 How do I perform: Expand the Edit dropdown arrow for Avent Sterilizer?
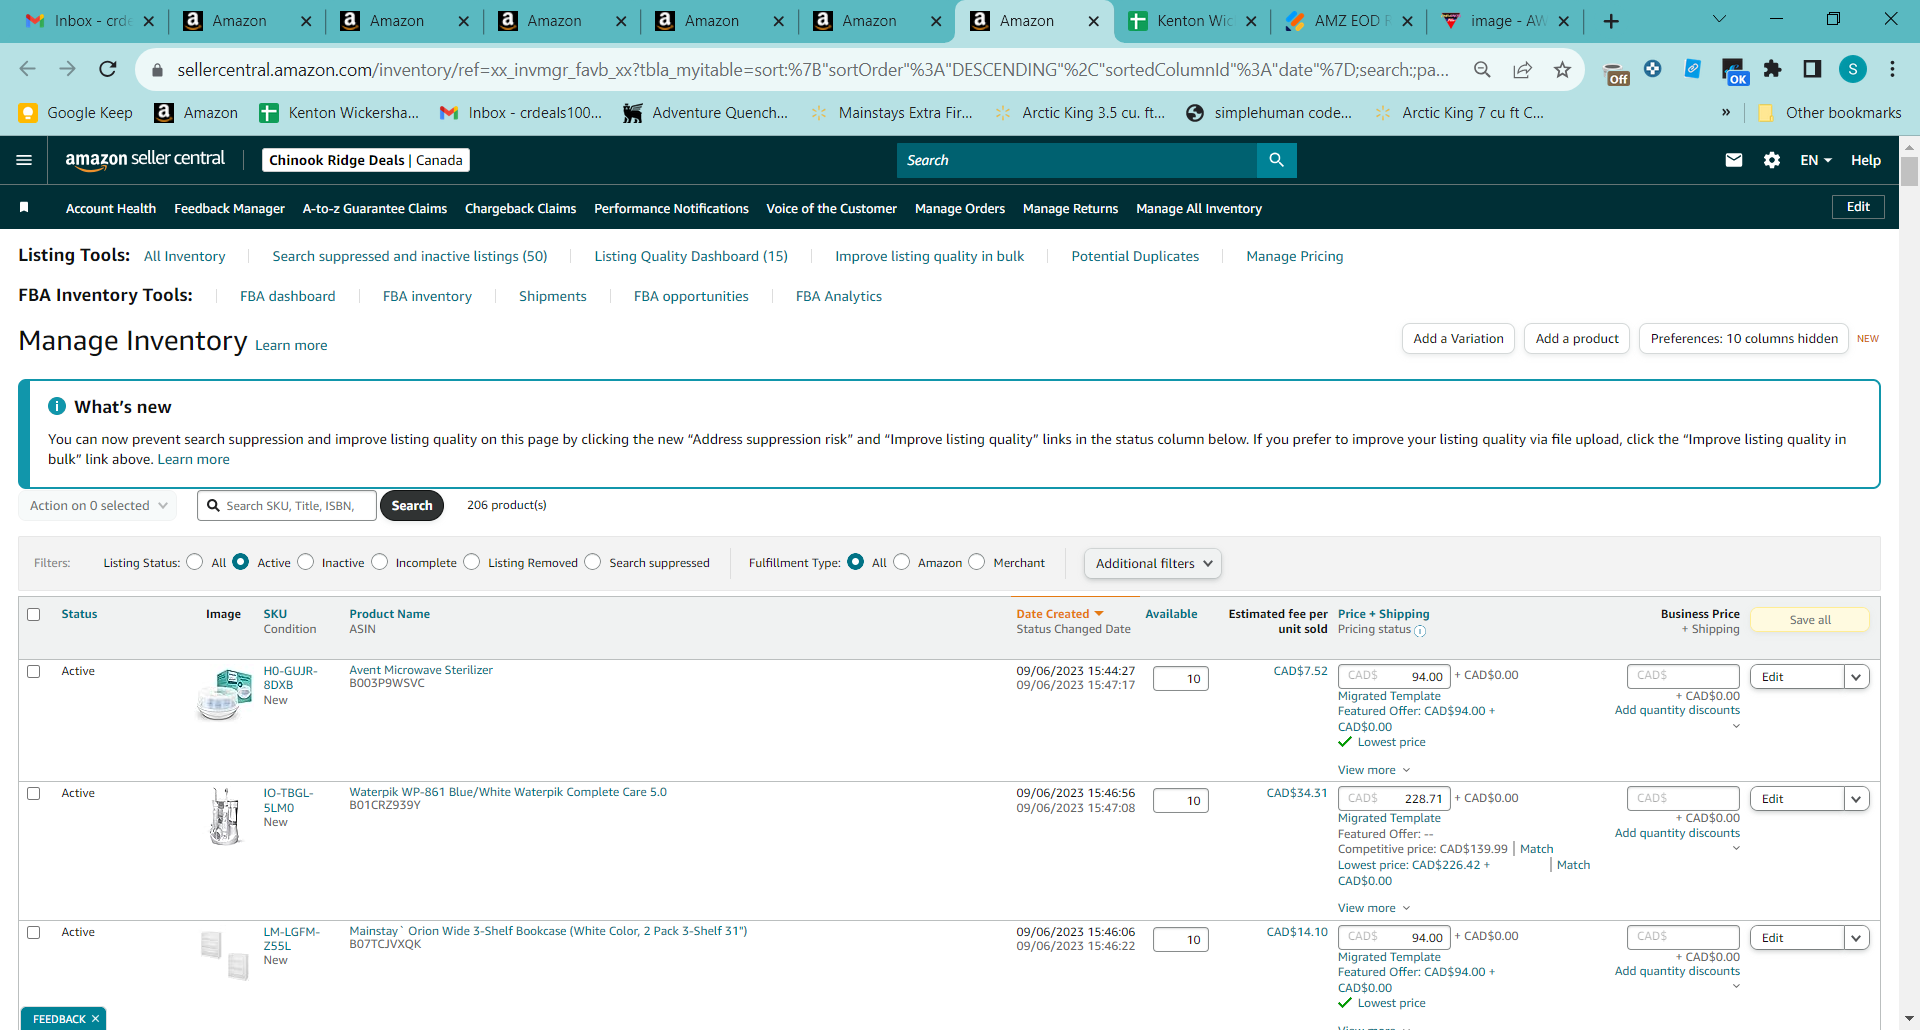tap(1856, 677)
